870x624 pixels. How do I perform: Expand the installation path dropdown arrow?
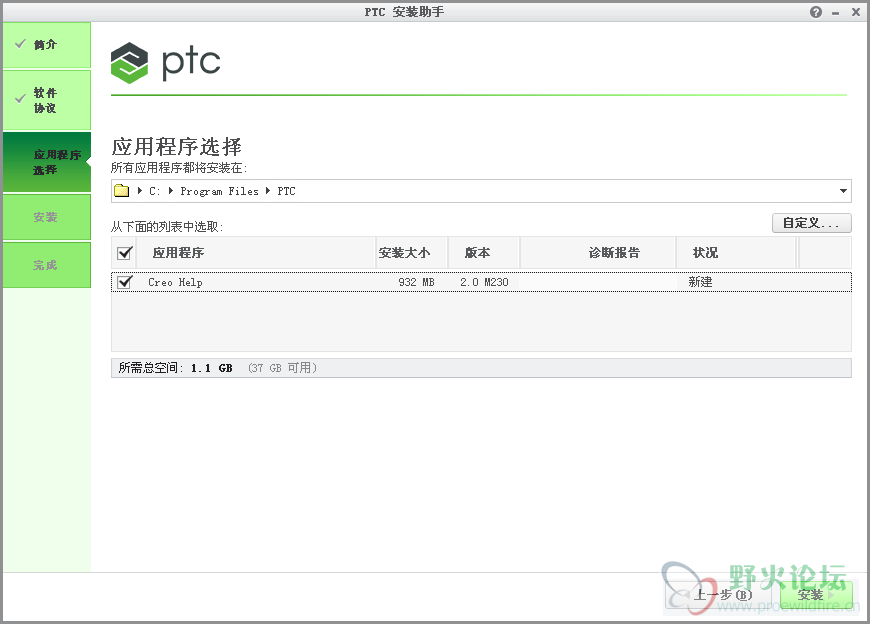pyautogui.click(x=843, y=191)
